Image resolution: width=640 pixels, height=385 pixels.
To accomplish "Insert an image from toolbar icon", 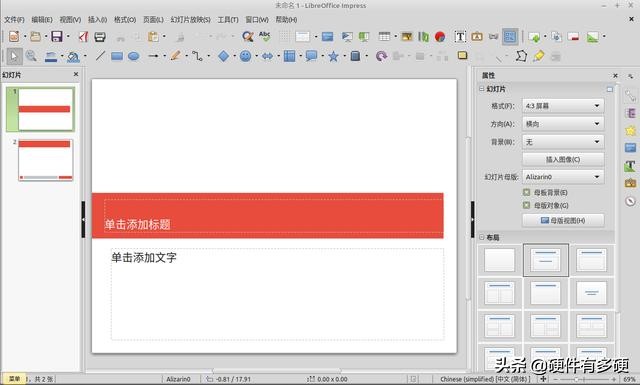I will [x=407, y=37].
